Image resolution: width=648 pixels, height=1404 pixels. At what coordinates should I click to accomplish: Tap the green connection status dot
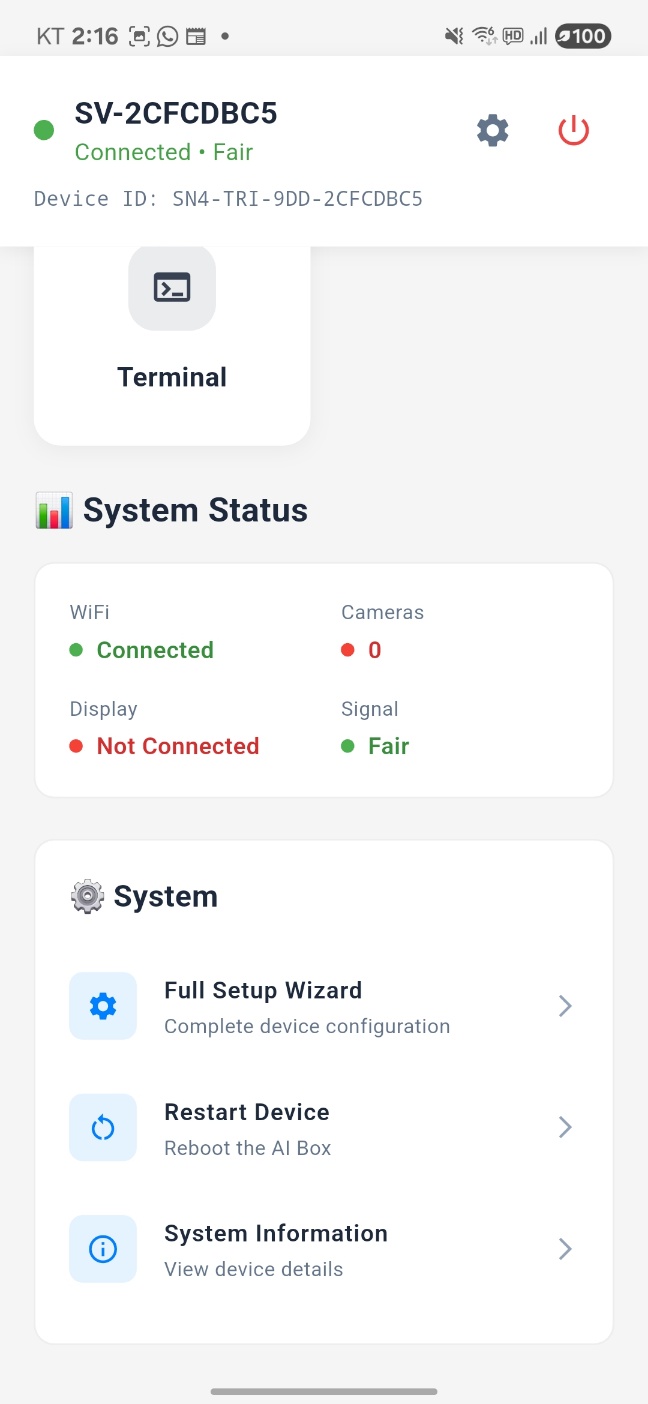point(44,130)
